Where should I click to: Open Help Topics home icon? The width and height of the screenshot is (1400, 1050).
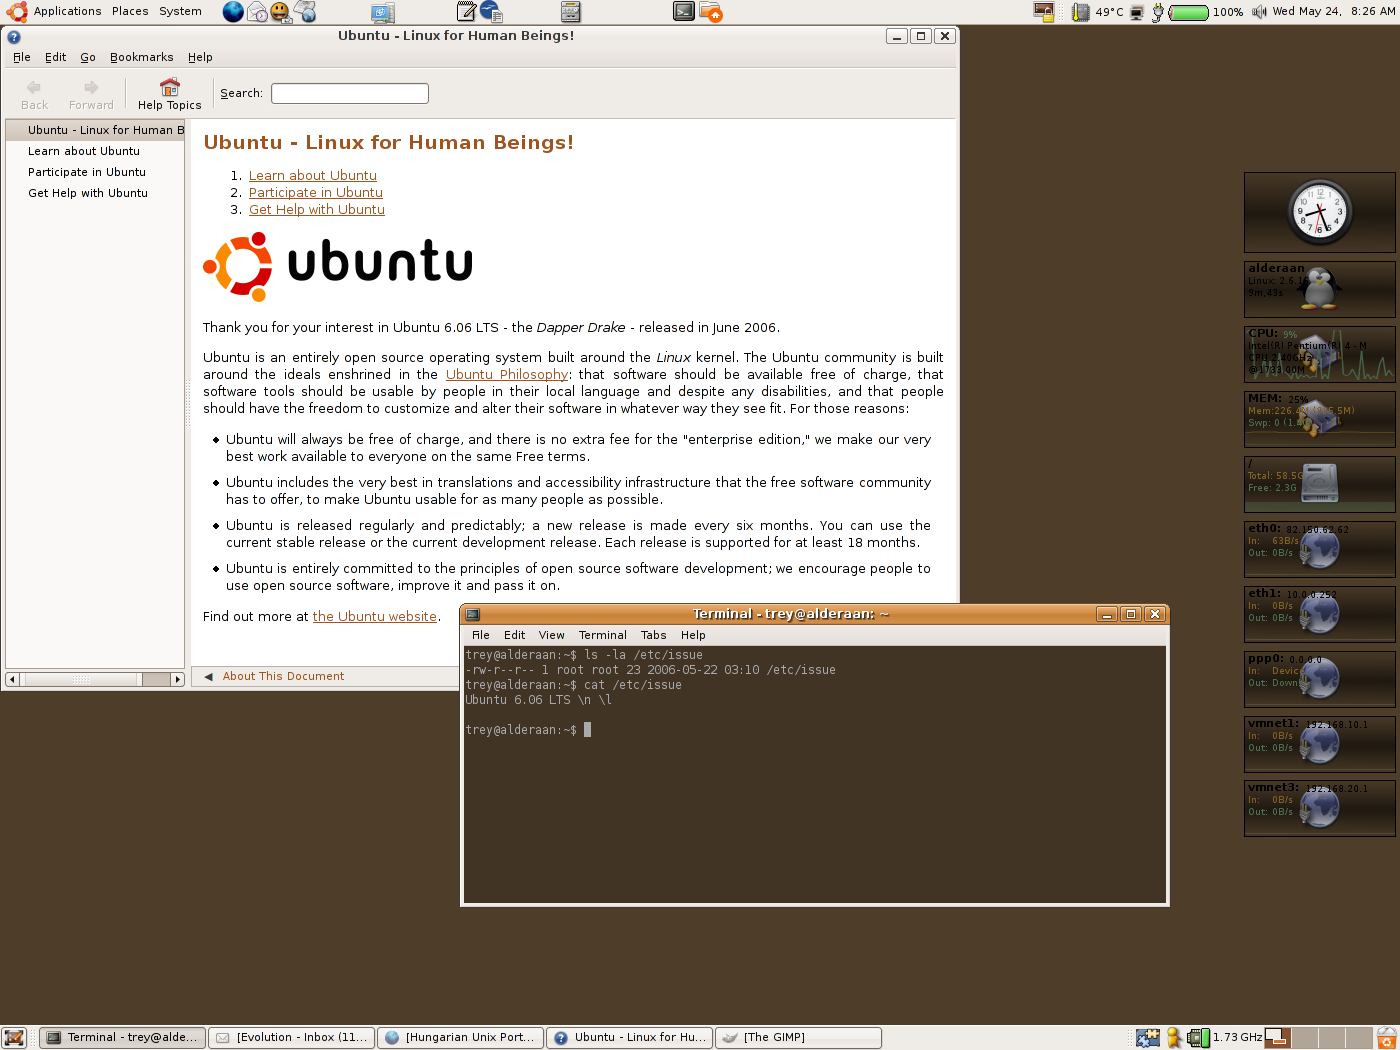coord(170,87)
